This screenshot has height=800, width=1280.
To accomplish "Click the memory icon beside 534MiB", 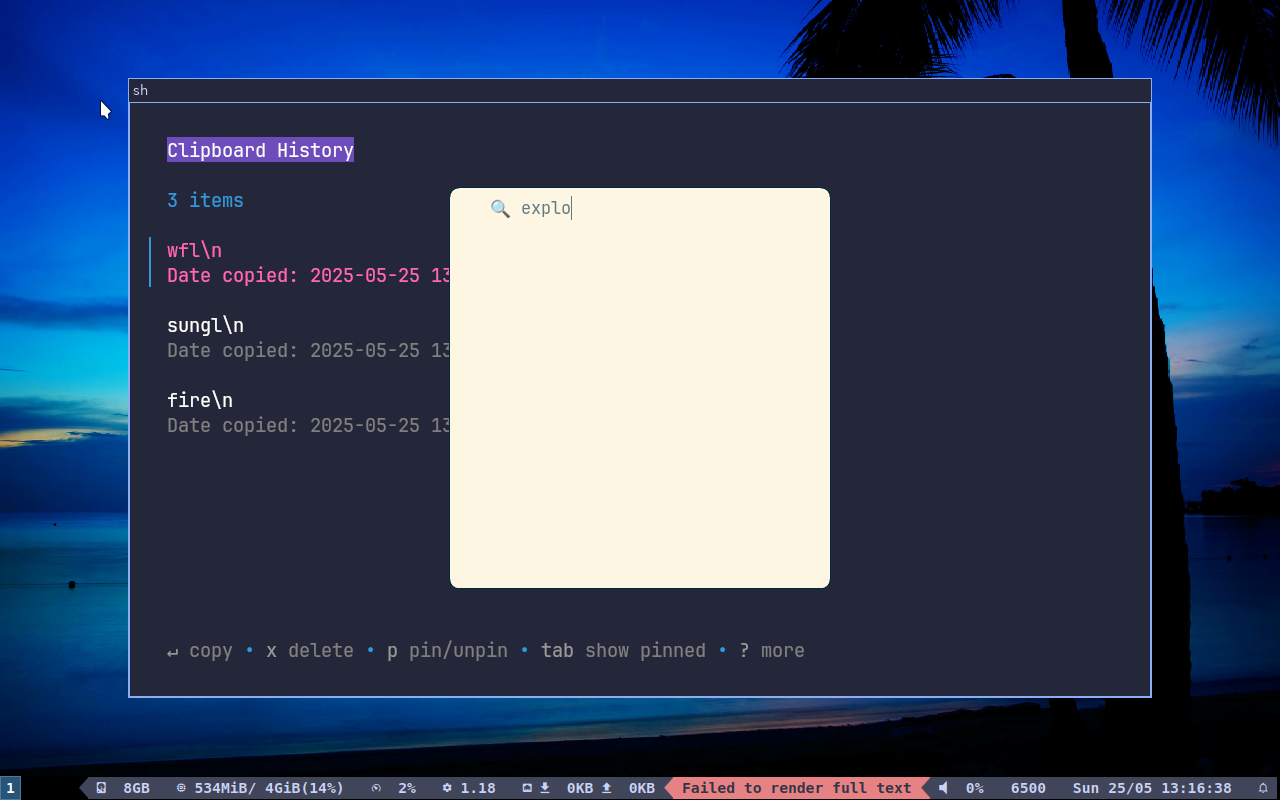I will (181, 788).
